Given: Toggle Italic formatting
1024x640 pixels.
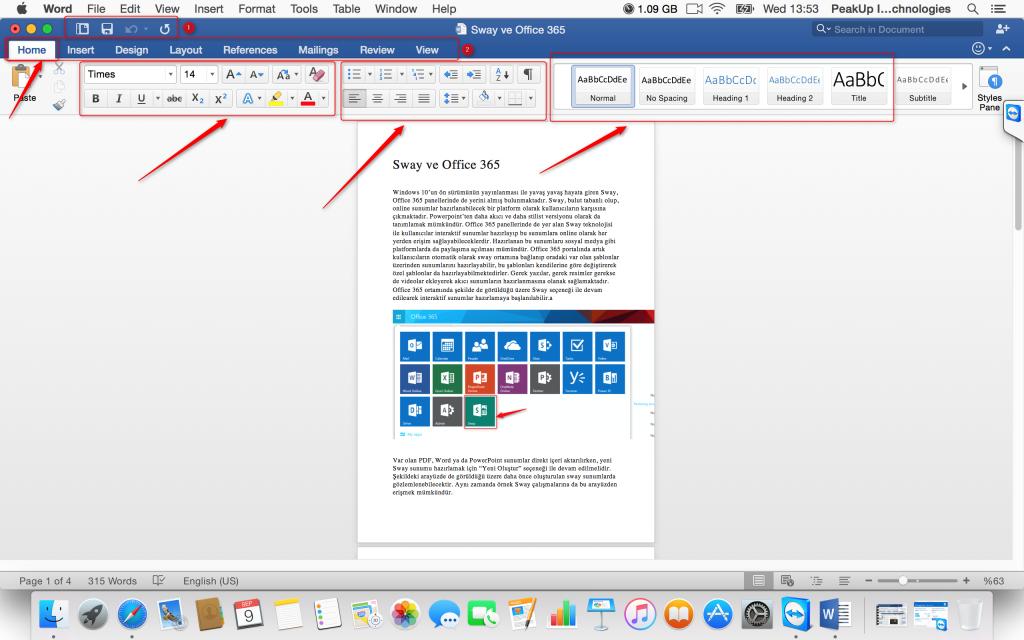Looking at the screenshot, I should pos(119,99).
